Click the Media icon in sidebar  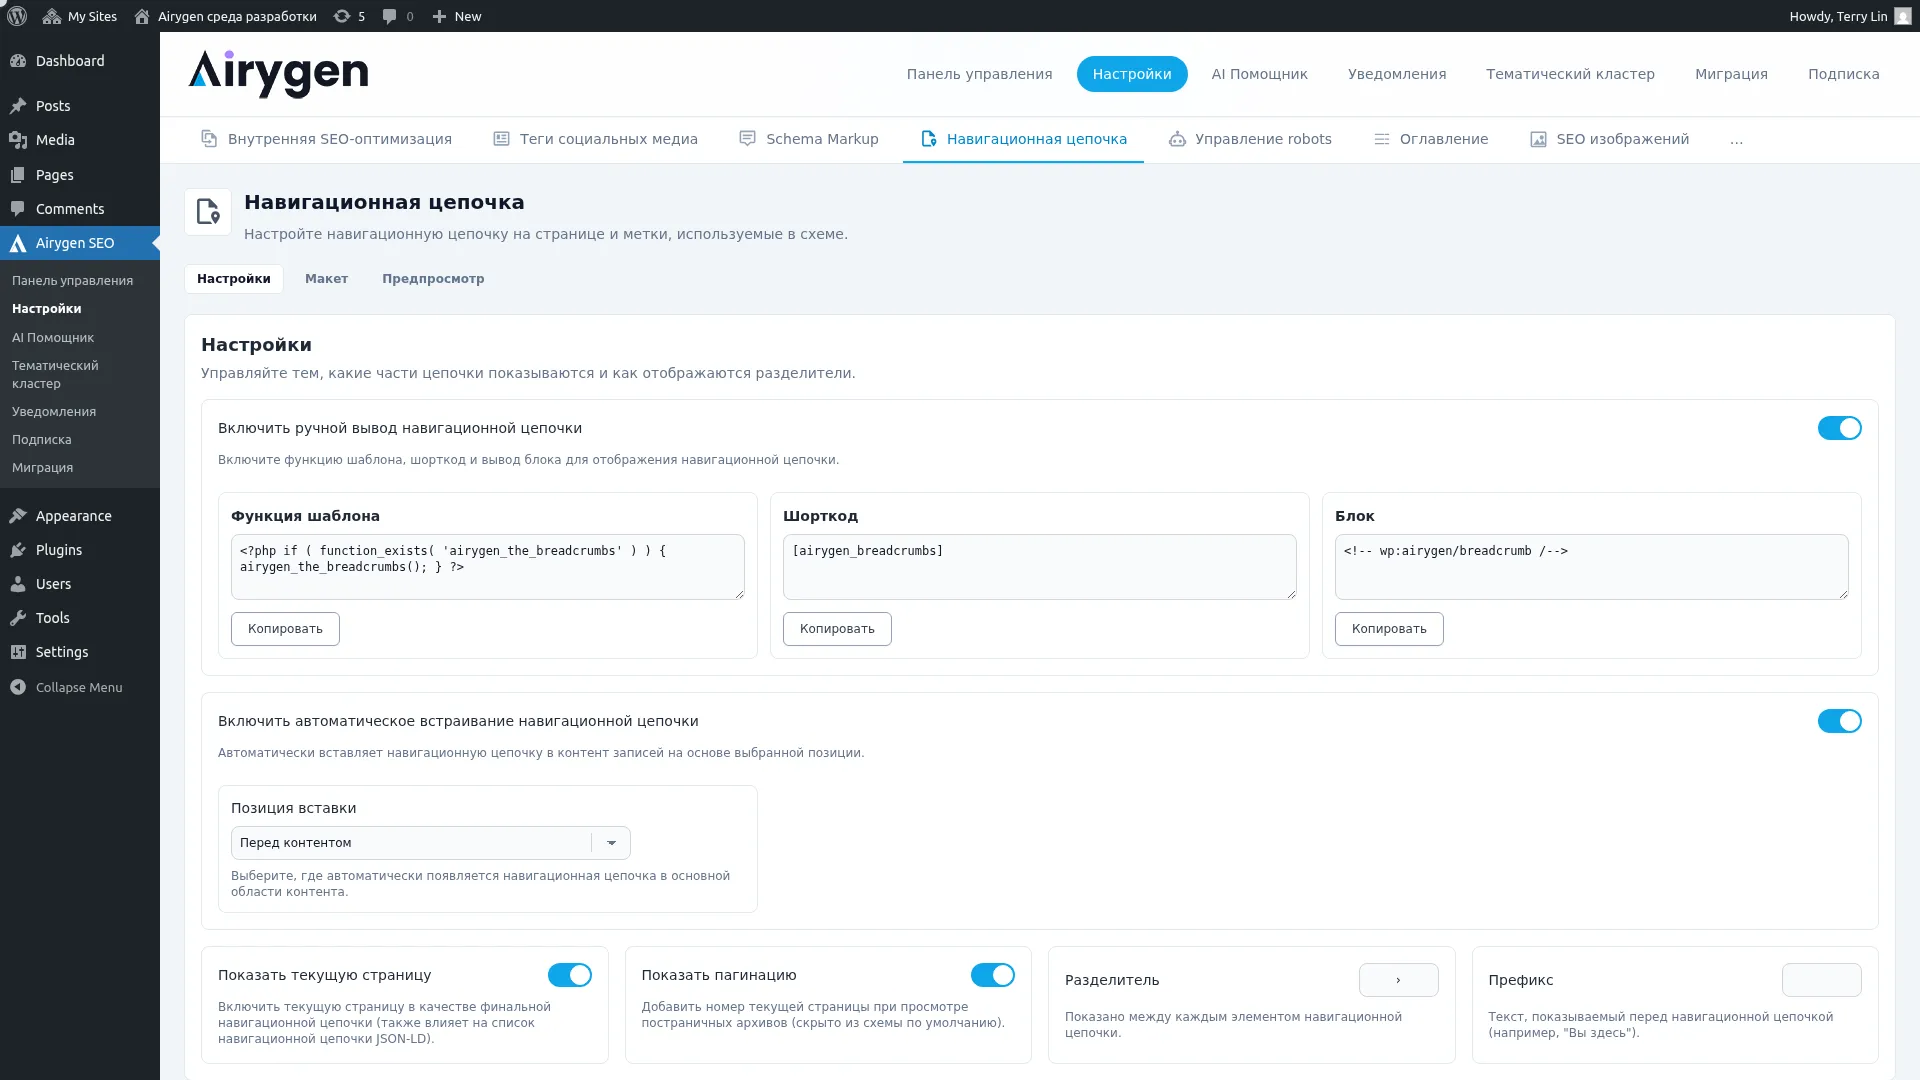click(x=18, y=140)
